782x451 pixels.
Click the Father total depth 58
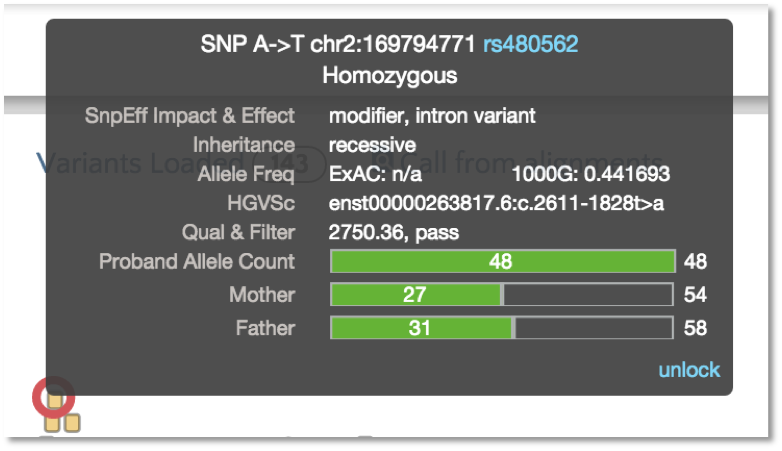tap(695, 328)
